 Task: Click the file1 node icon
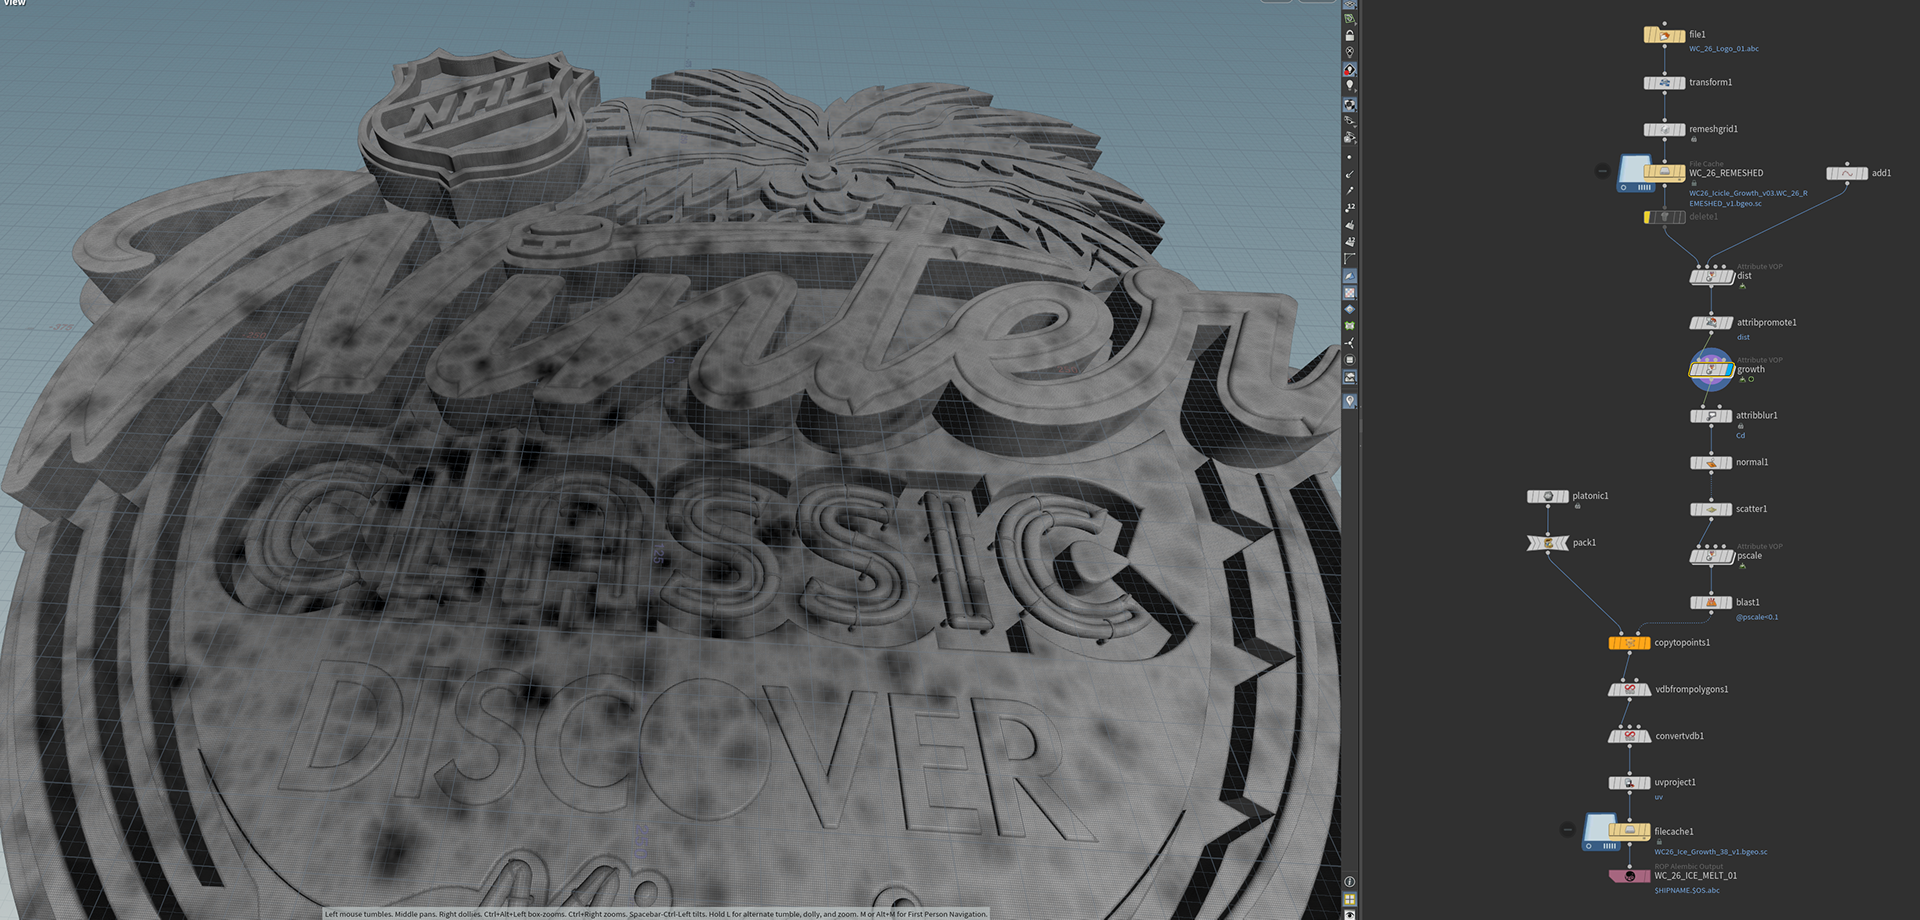(1664, 35)
